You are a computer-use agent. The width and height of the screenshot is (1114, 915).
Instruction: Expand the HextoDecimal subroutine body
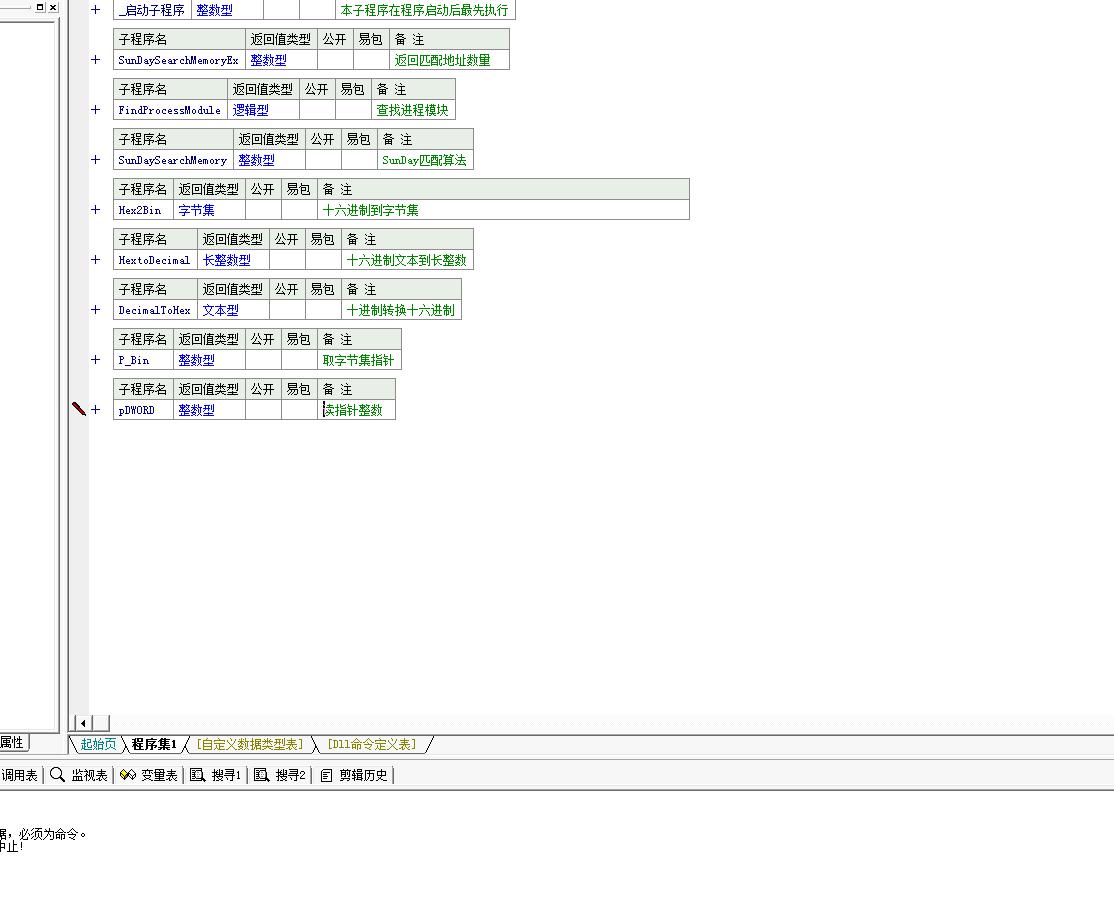[96, 260]
